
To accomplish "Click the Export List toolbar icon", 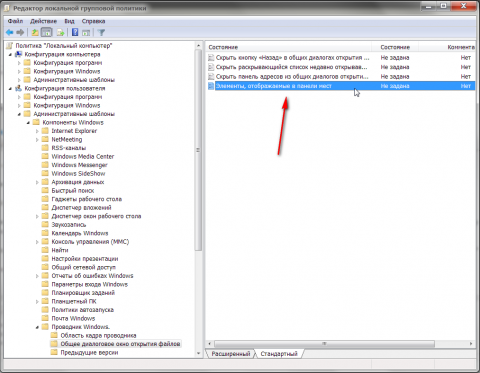I will pyautogui.click(x=60, y=32).
